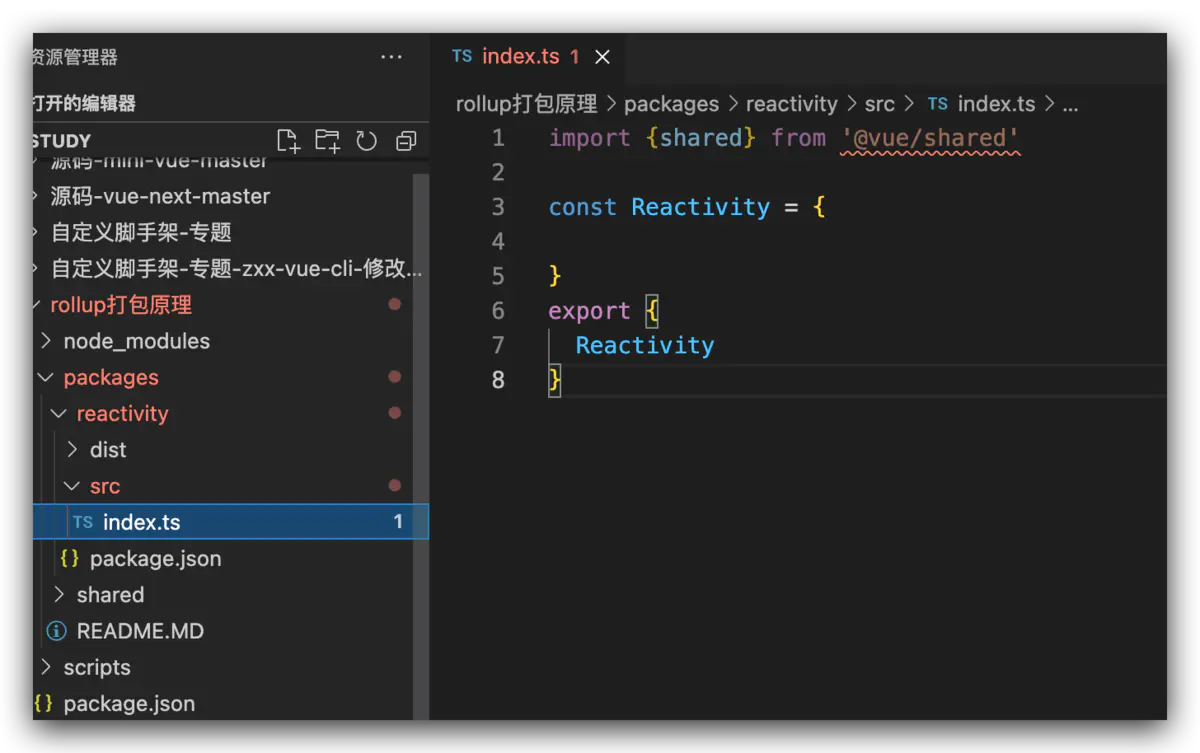Screen dimensions: 1200x753
Task: Expand the shared folder
Action: (x=59, y=595)
